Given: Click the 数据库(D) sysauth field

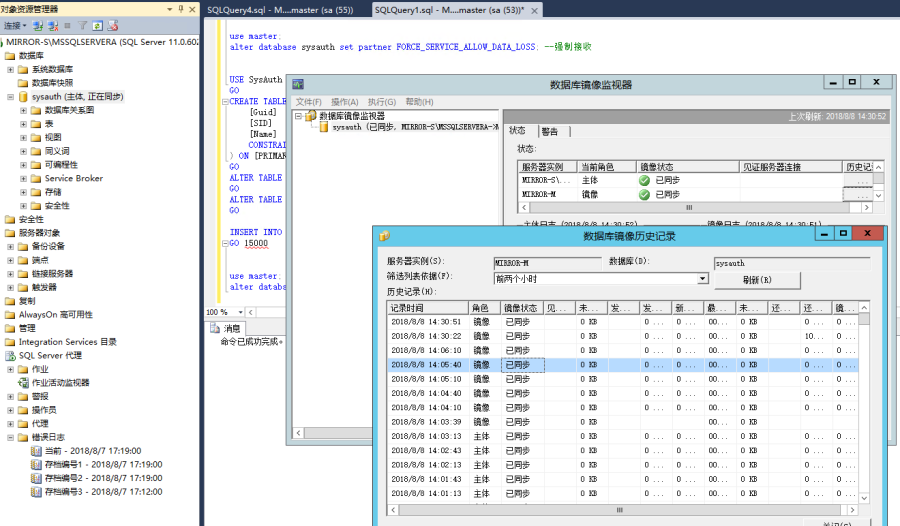Looking at the screenshot, I should [x=792, y=263].
